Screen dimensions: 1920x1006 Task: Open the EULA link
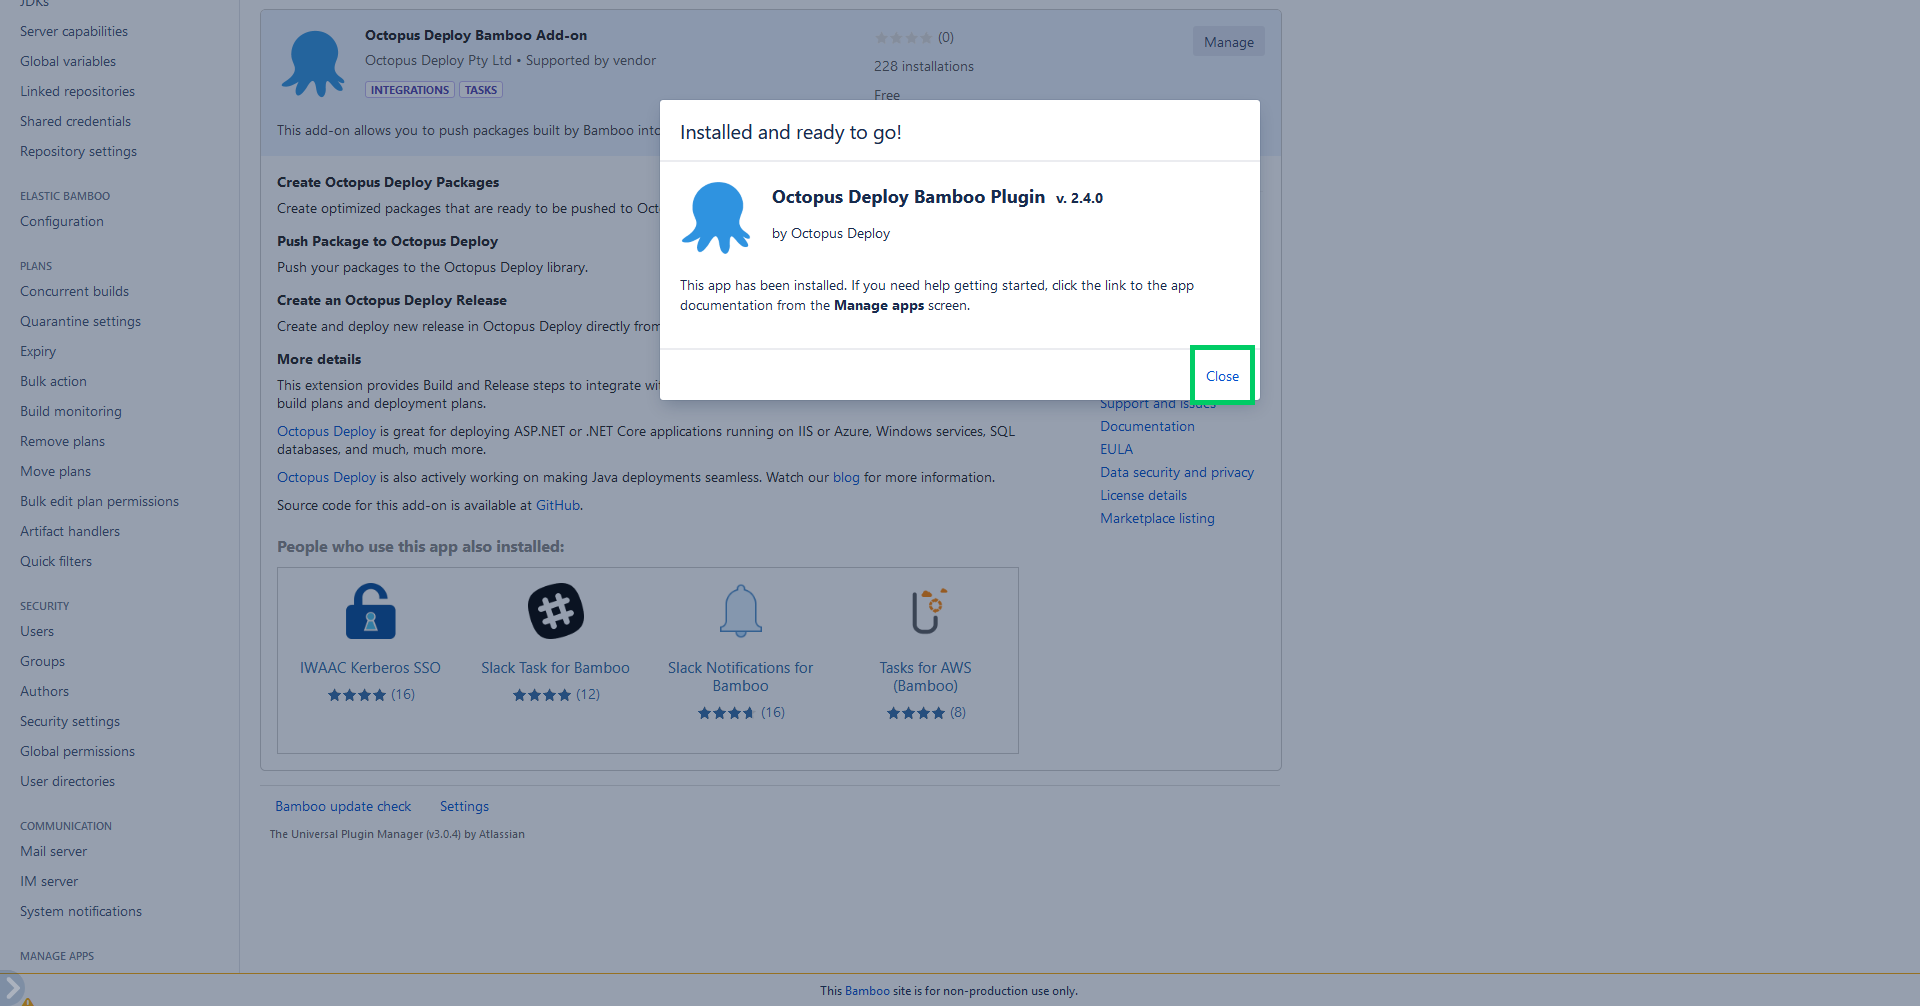click(1116, 449)
